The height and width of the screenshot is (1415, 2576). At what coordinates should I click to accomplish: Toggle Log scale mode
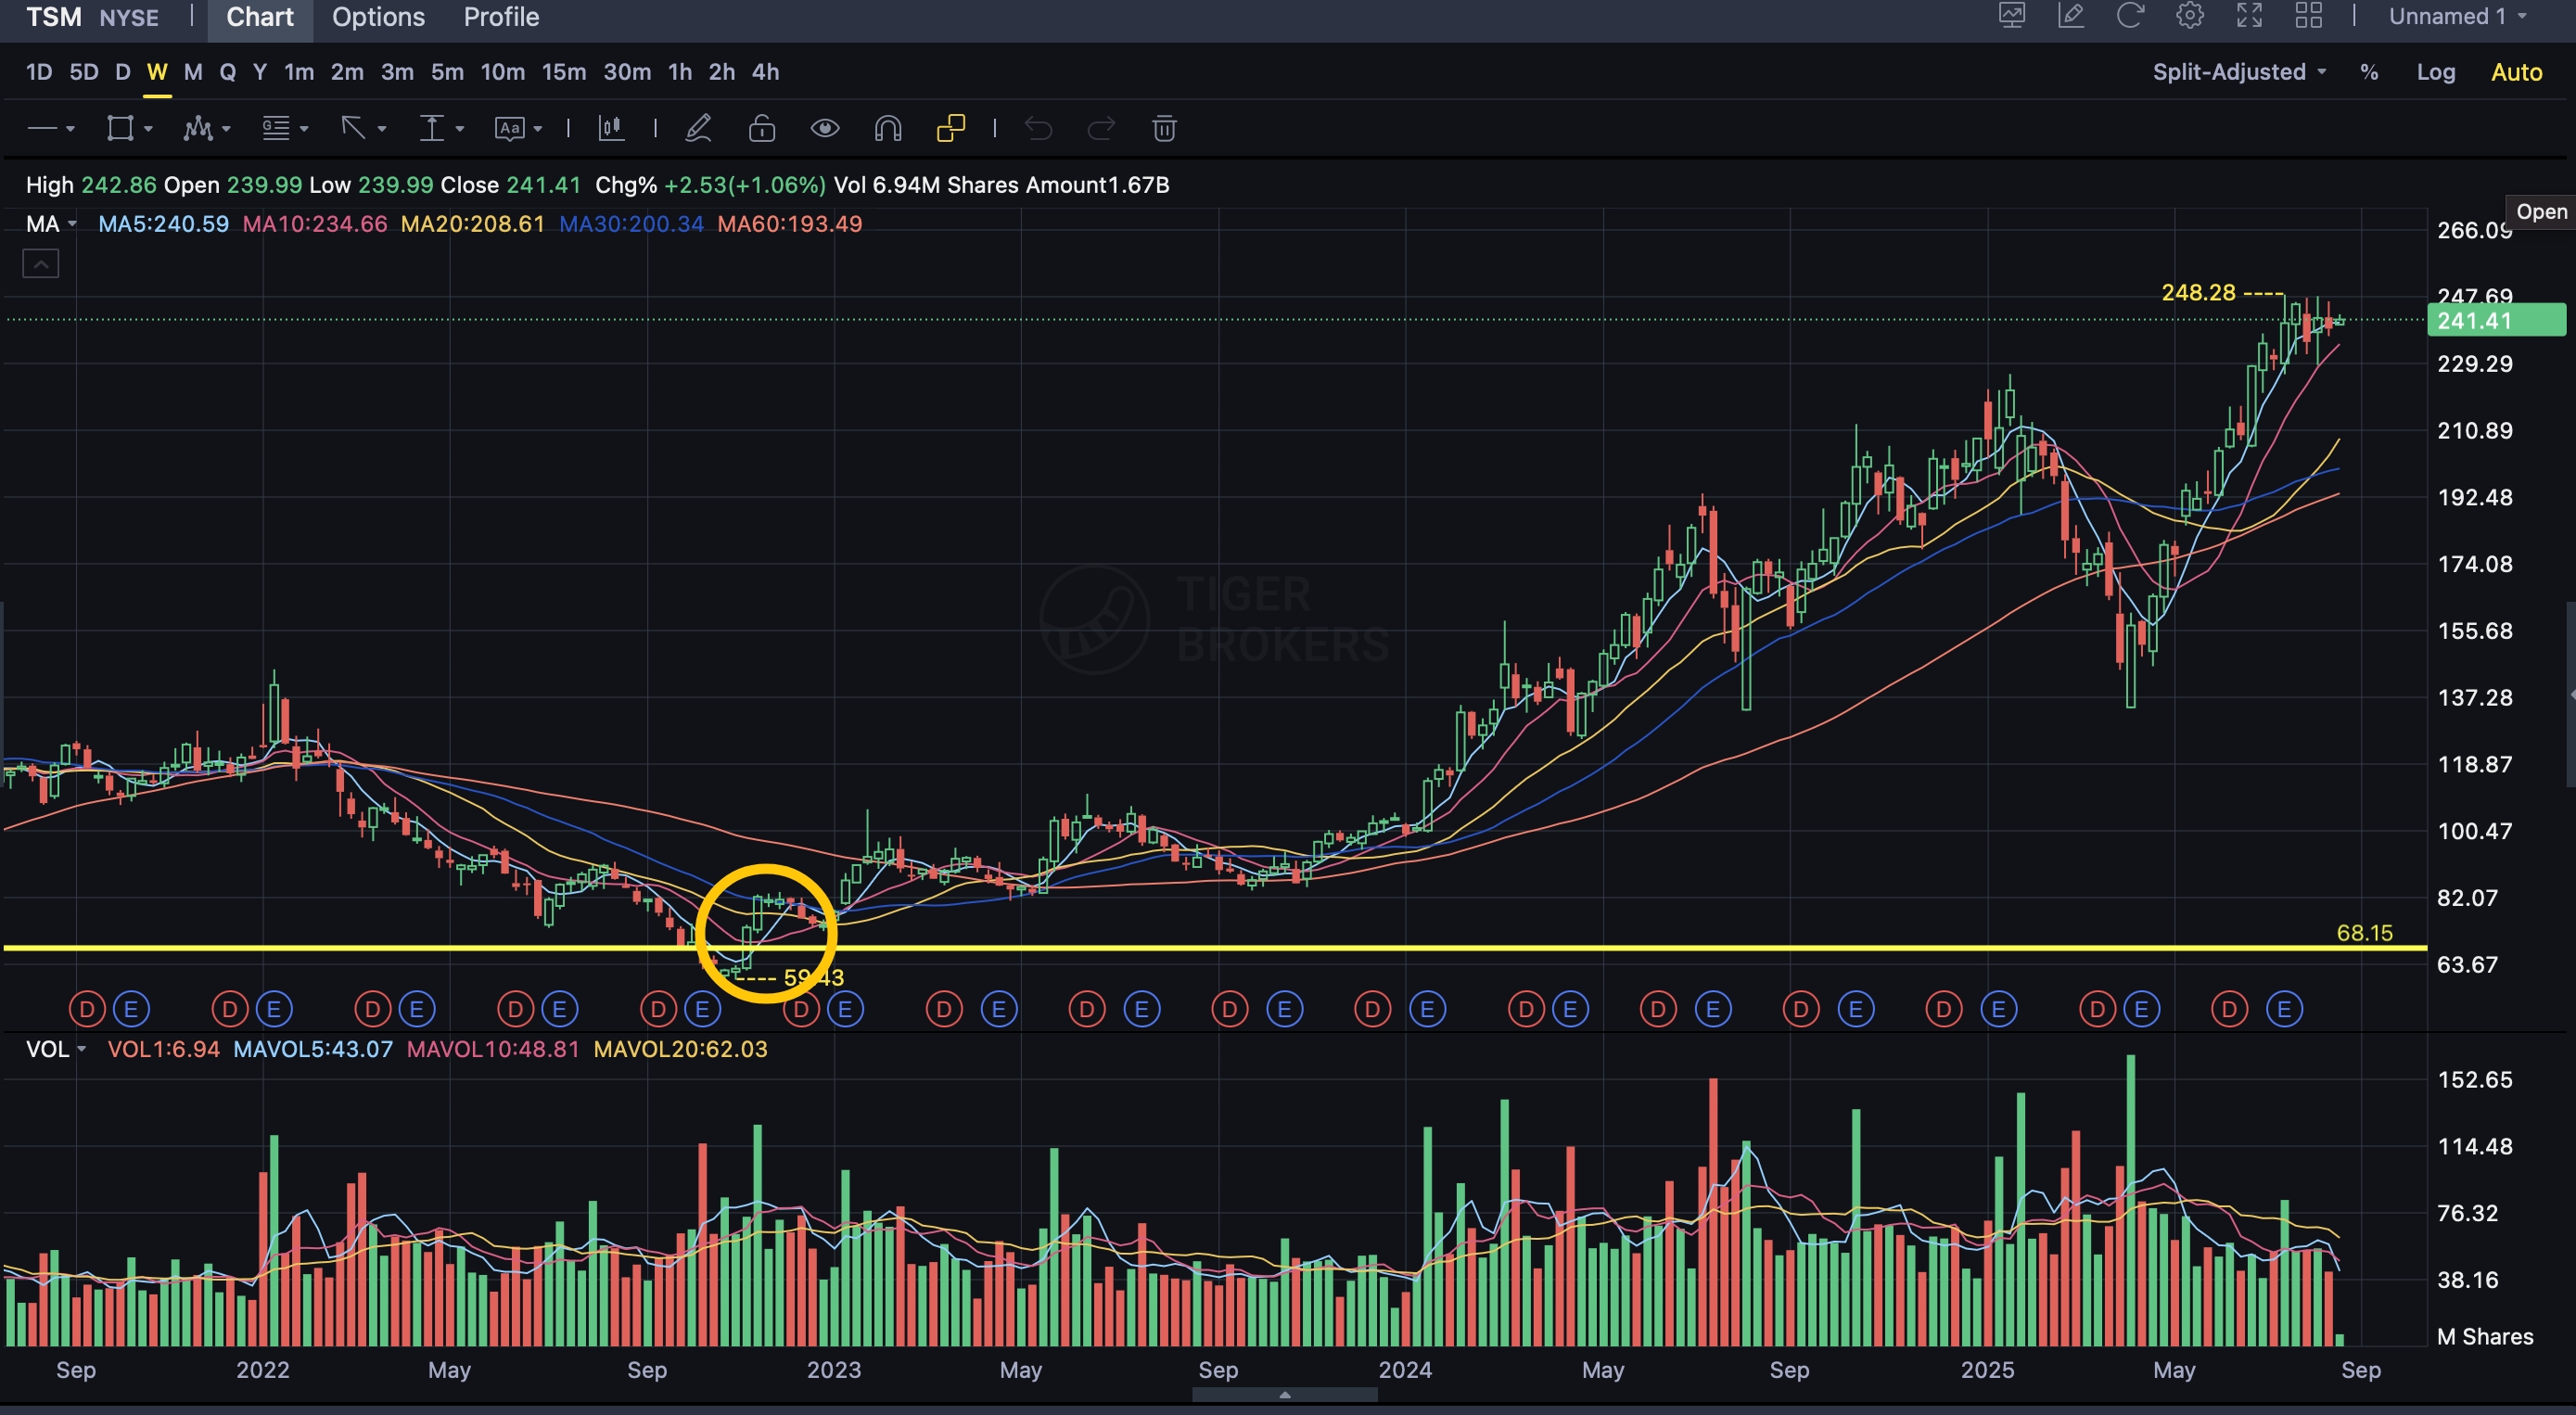(x=2435, y=72)
